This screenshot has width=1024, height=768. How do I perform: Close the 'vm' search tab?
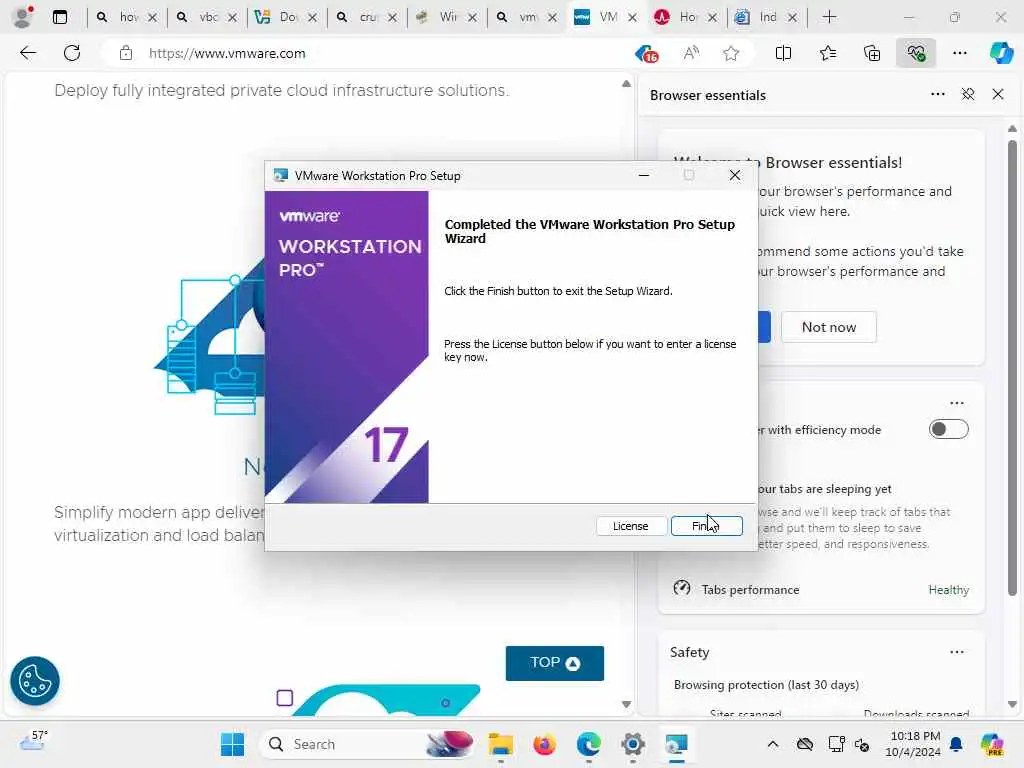pyautogui.click(x=552, y=18)
